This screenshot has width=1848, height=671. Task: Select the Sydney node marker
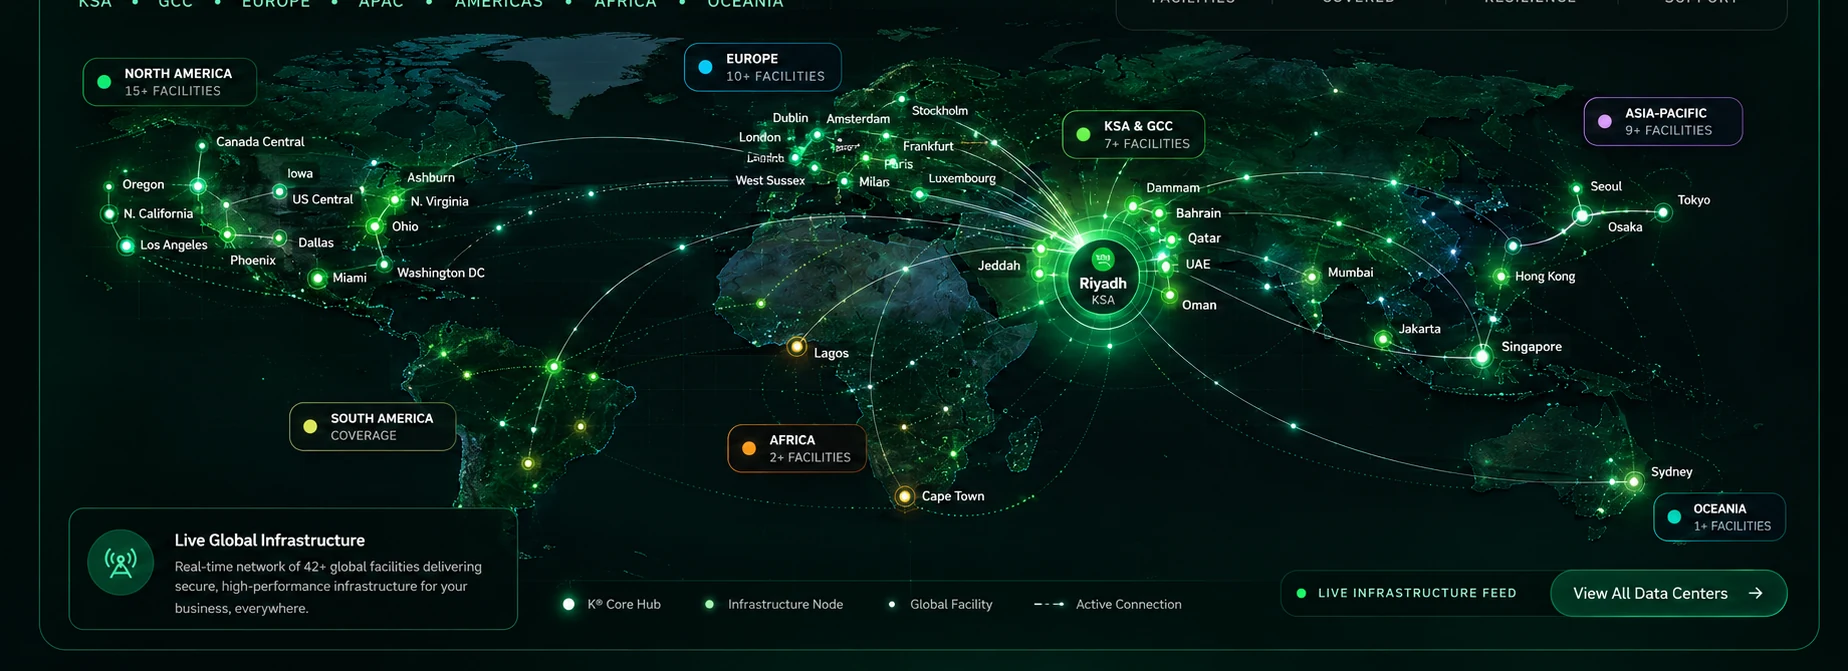[1634, 481]
